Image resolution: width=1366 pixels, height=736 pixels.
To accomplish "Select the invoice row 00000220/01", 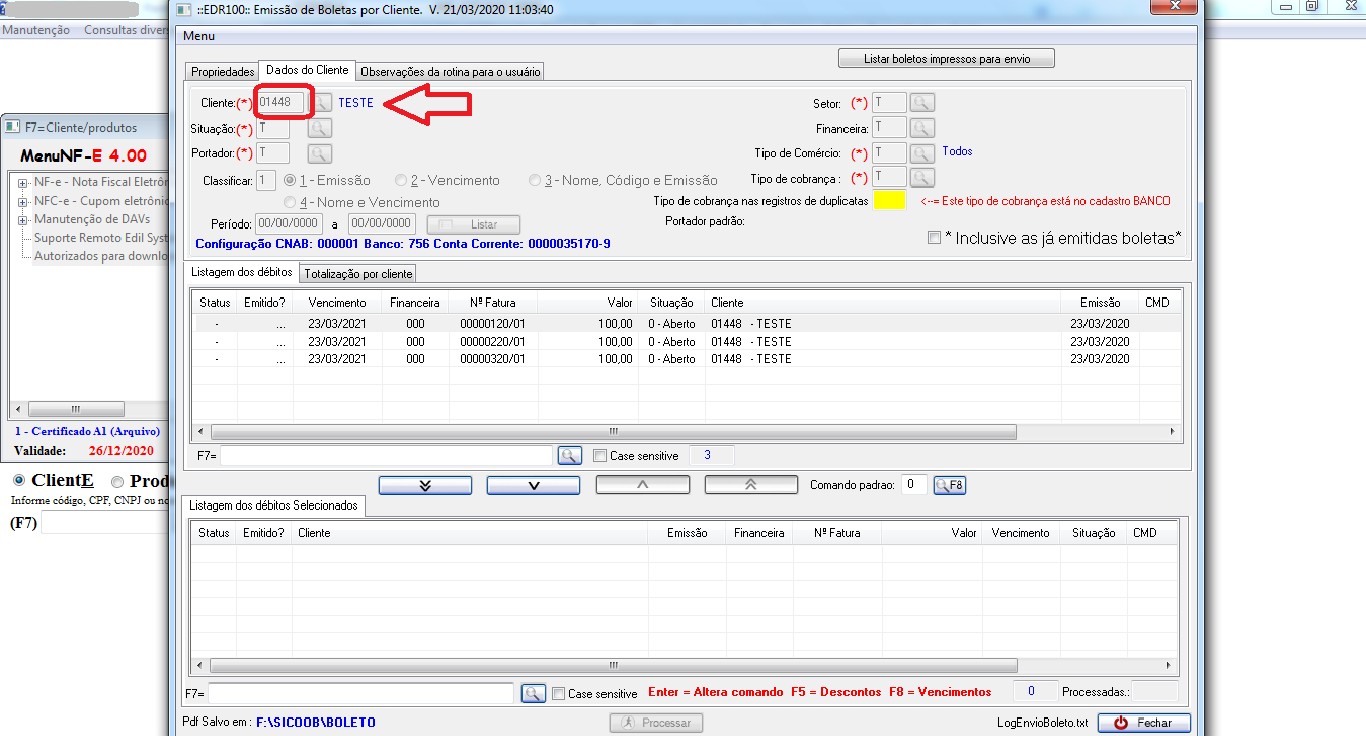I will click(492, 342).
